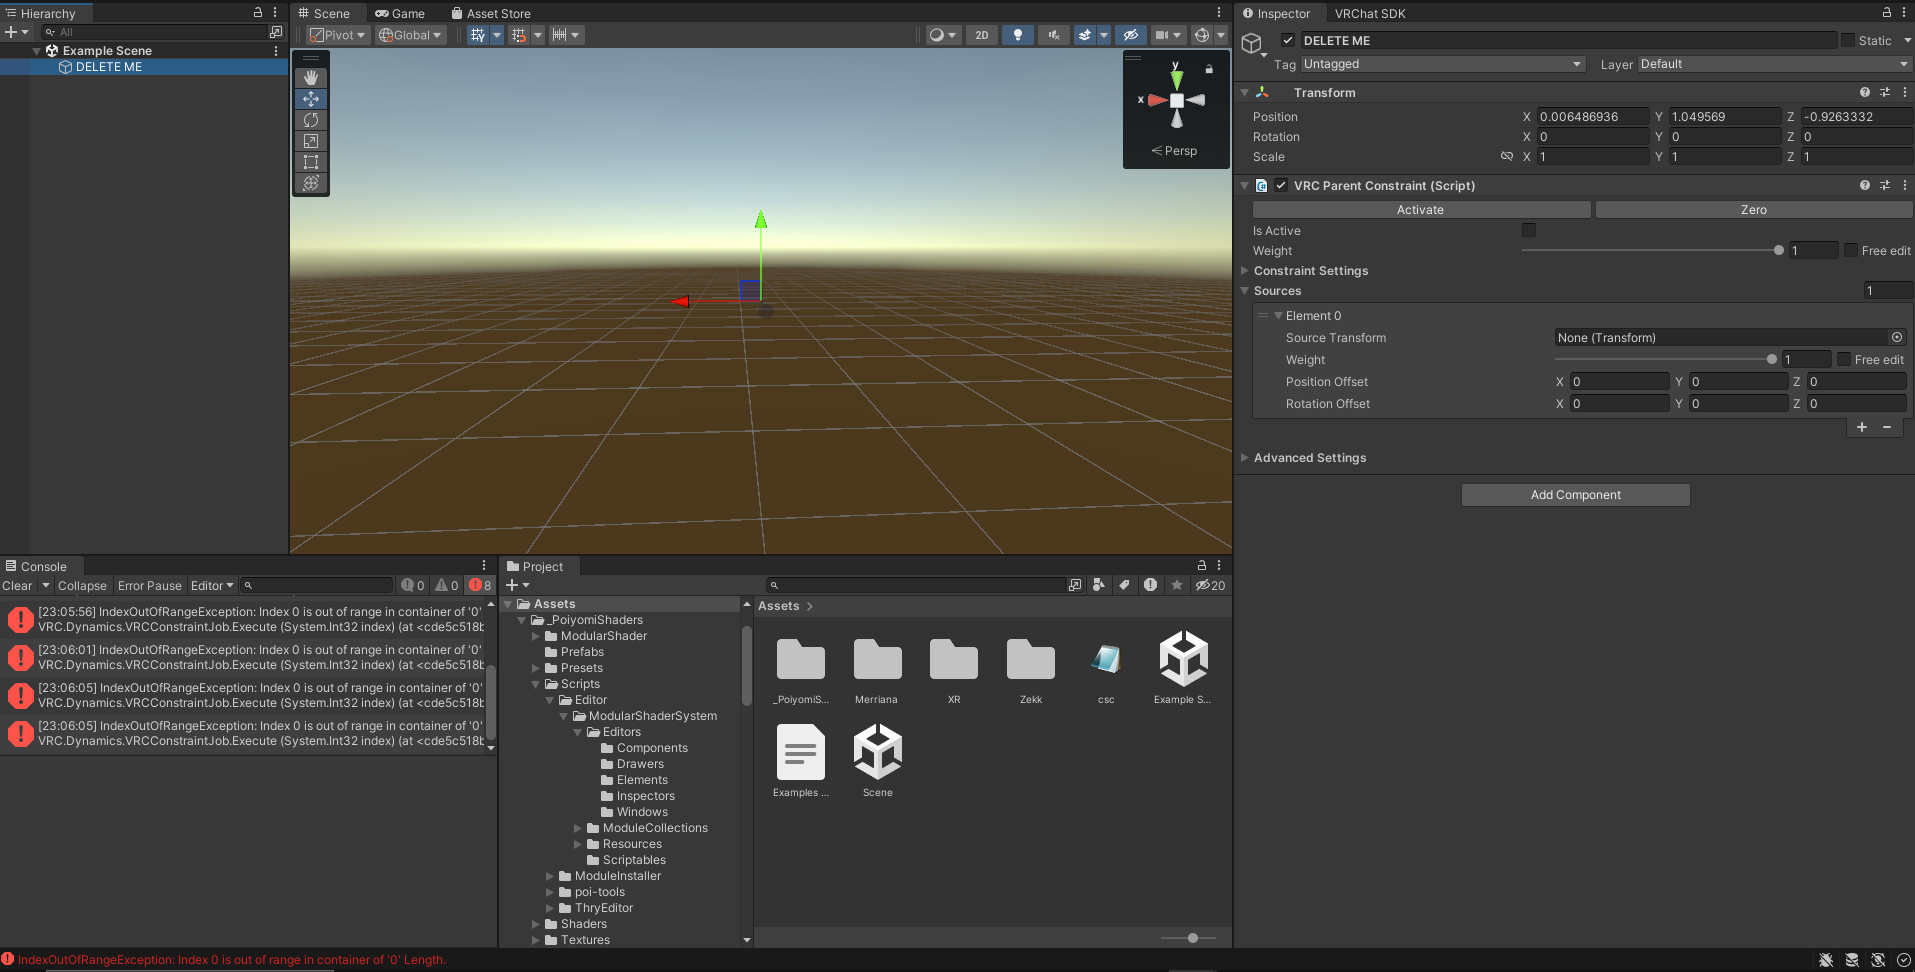Collapse Element 0 in Sources
1915x972 pixels.
coord(1278,316)
